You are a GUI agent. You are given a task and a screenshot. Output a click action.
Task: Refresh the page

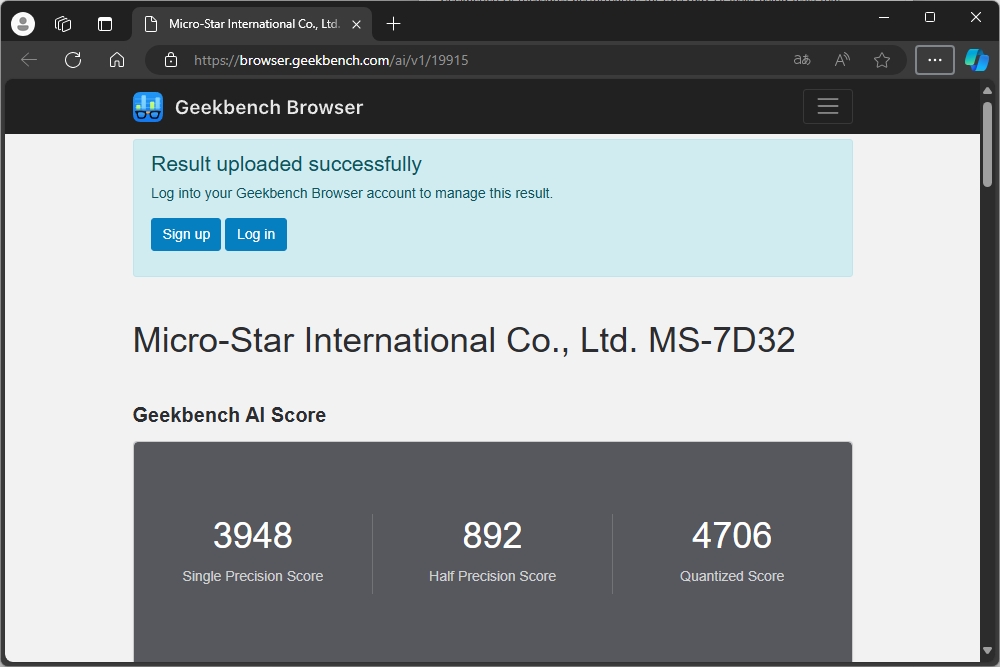73,60
